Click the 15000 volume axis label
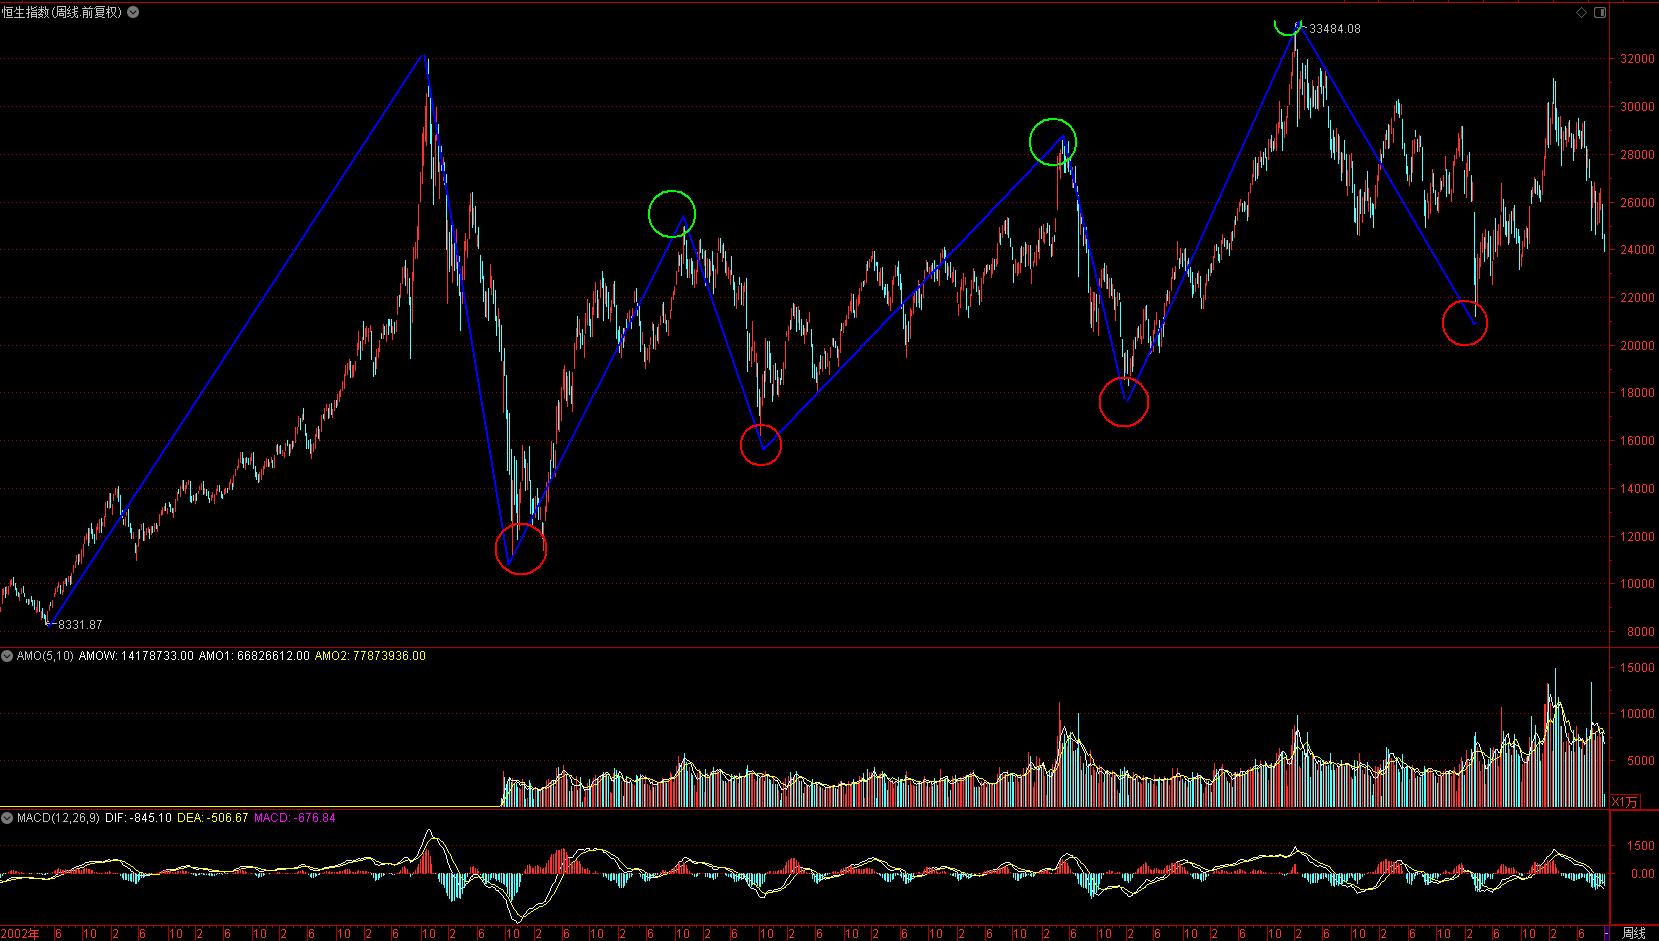Screen dimensions: 1659x941 pyautogui.click(x=1636, y=668)
